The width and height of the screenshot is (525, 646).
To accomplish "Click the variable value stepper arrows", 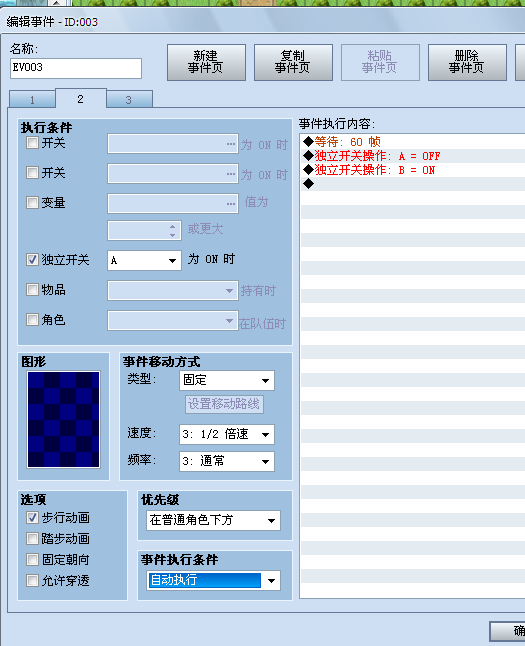I will pyautogui.click(x=173, y=231).
